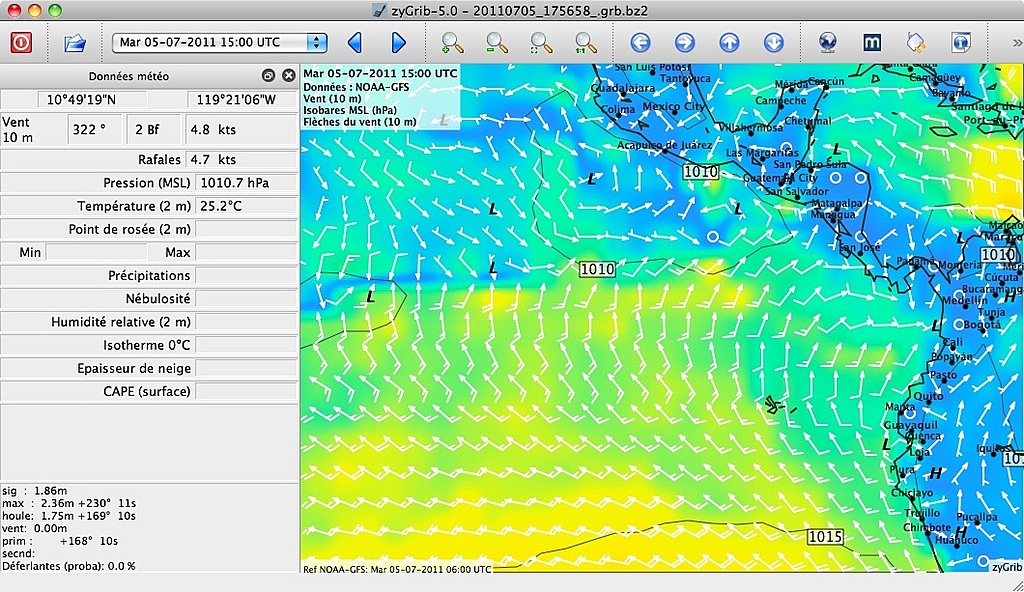Go to previous forecast time step
This screenshot has width=1024, height=592.
pos(354,43)
